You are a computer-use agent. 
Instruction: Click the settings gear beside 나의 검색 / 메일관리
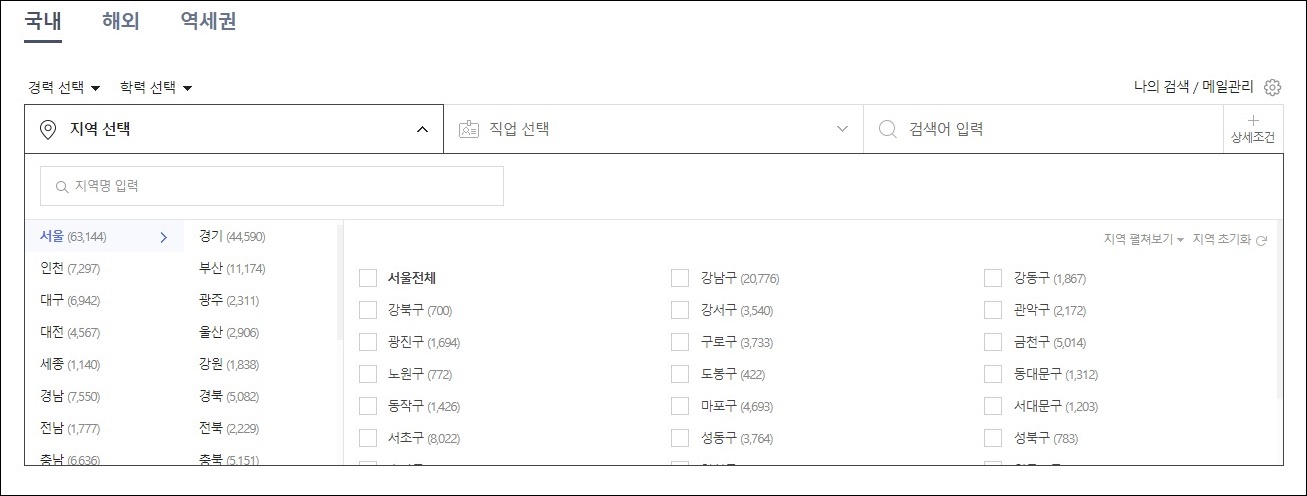point(1272,87)
